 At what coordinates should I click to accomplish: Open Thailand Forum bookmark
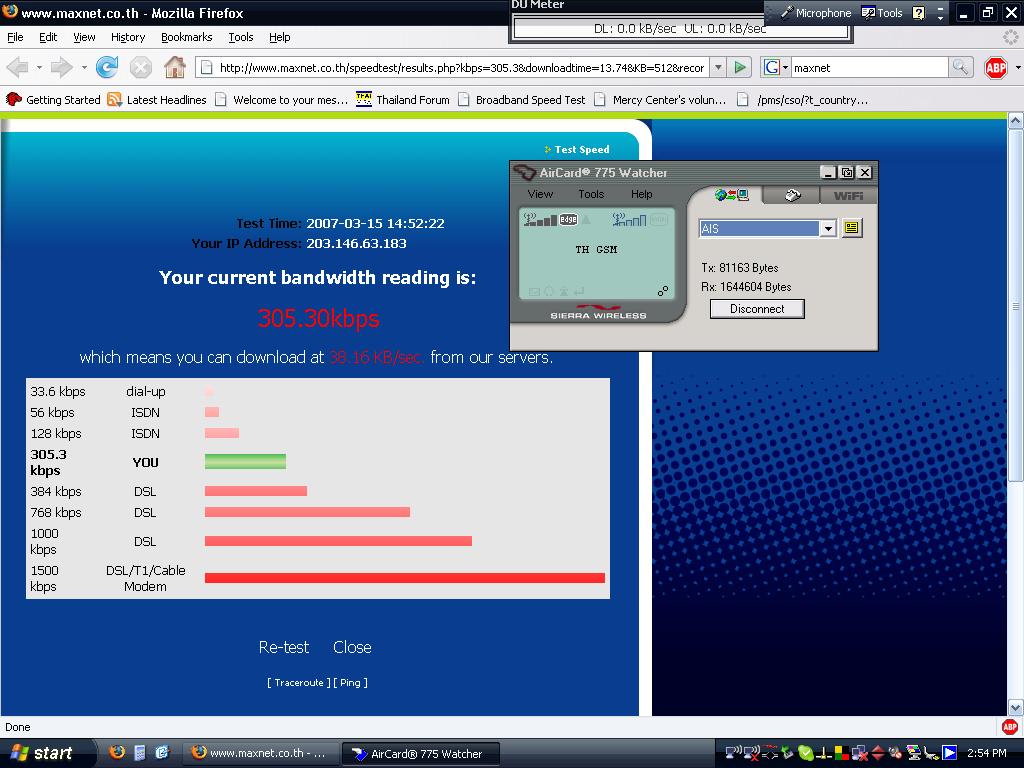point(404,99)
